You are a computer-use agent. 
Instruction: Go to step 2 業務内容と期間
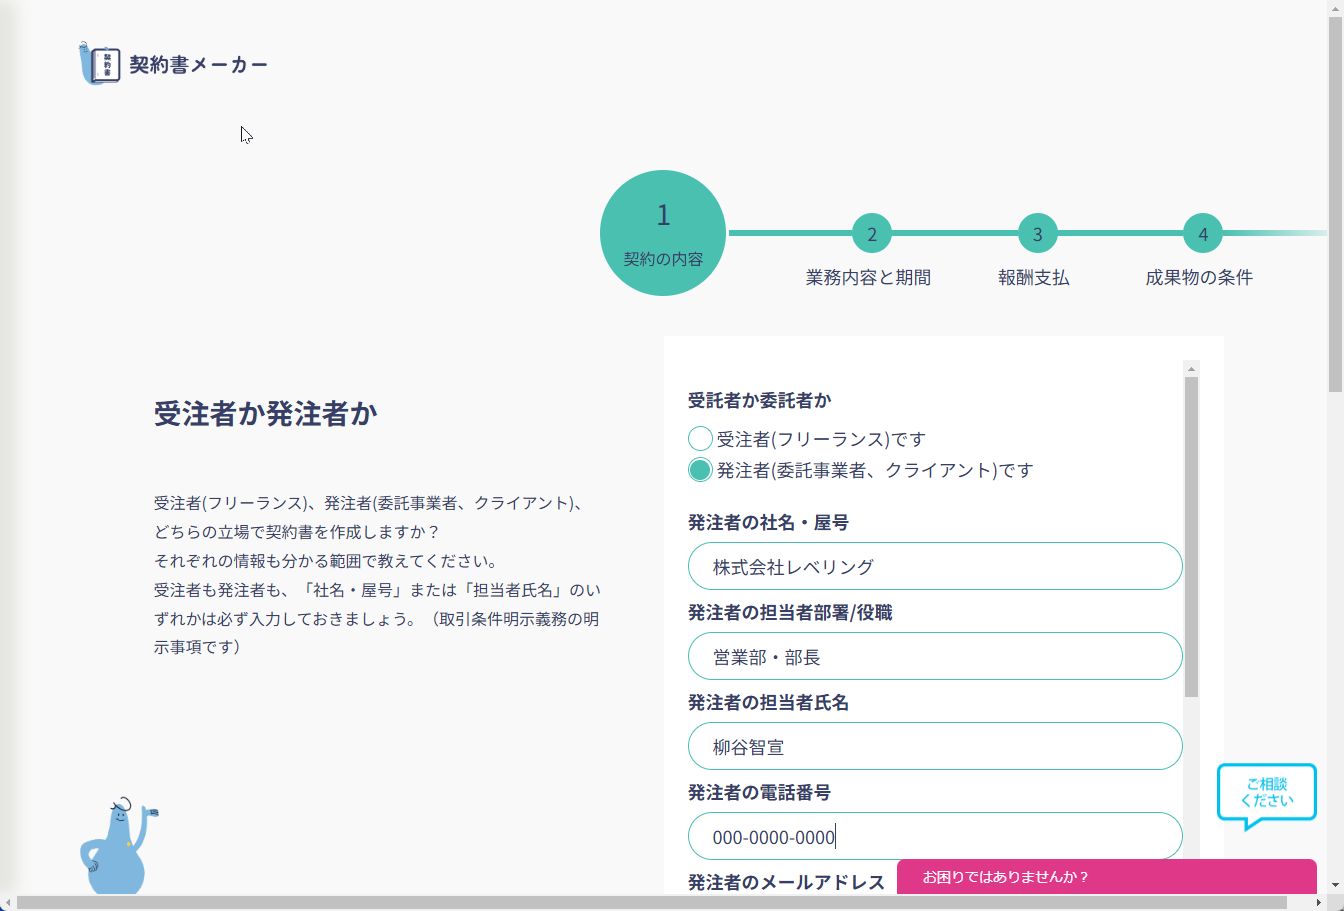(872, 234)
